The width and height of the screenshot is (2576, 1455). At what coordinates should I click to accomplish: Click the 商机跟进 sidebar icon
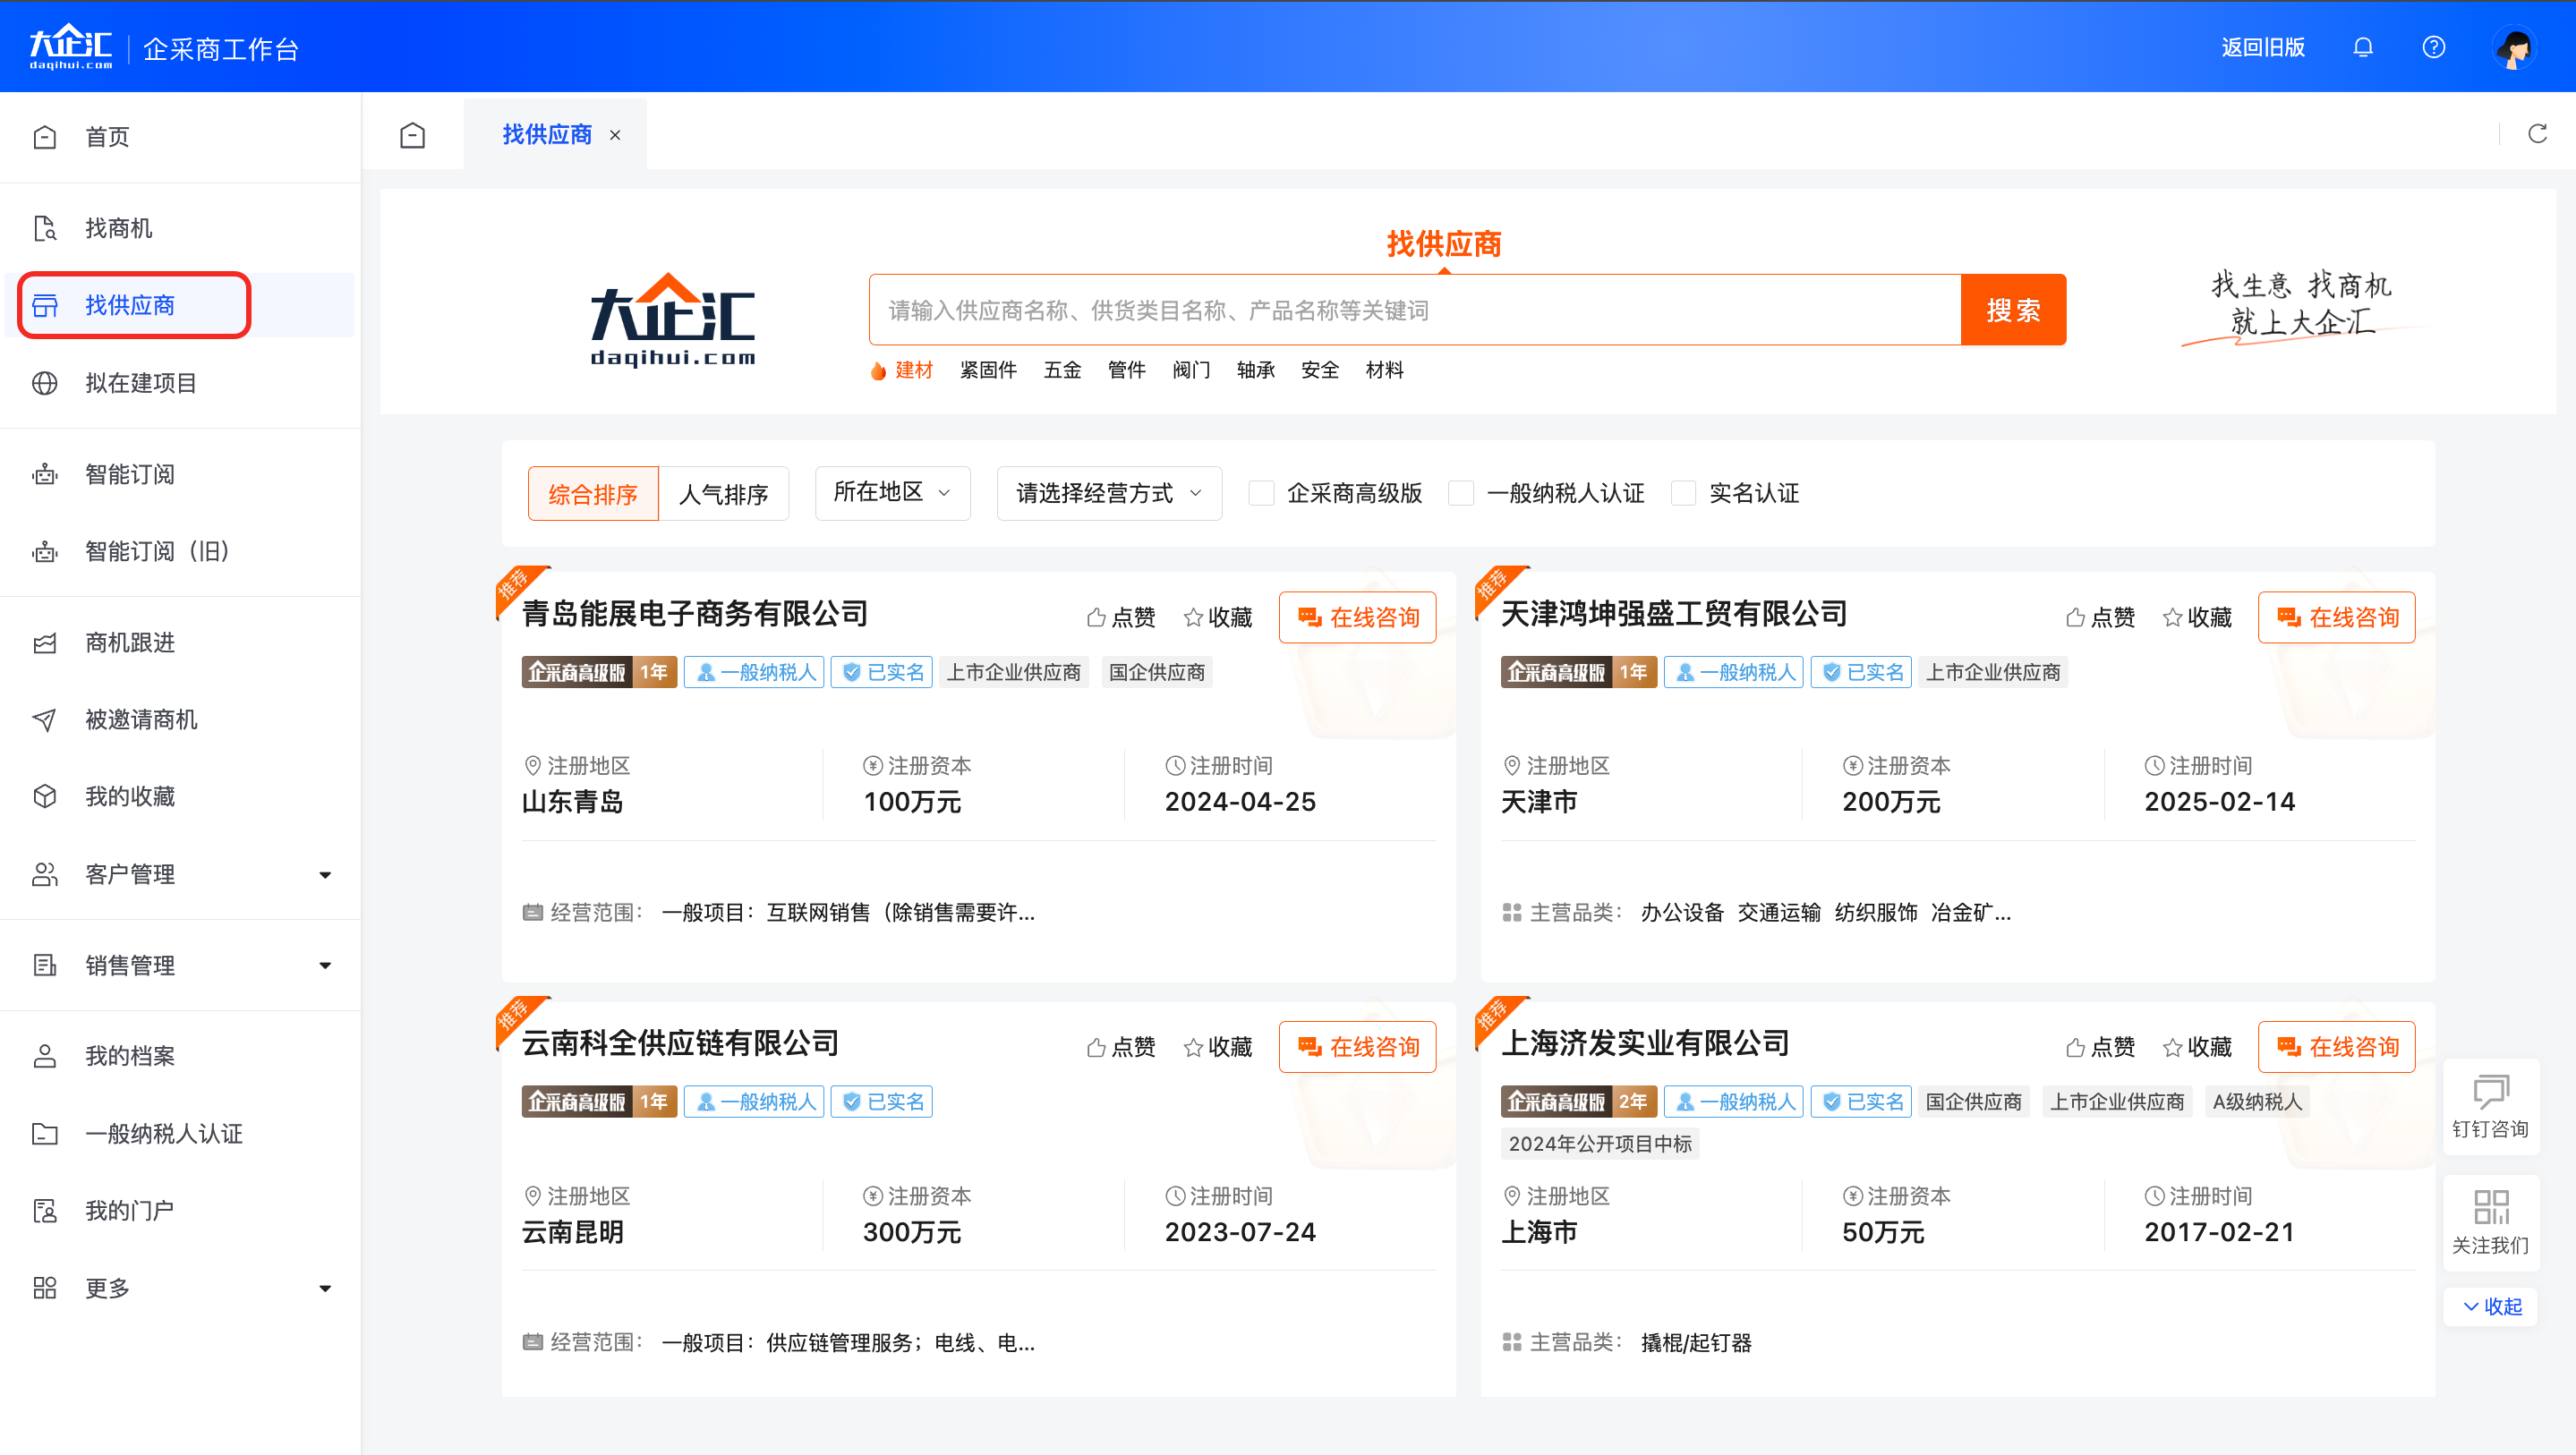[x=44, y=642]
